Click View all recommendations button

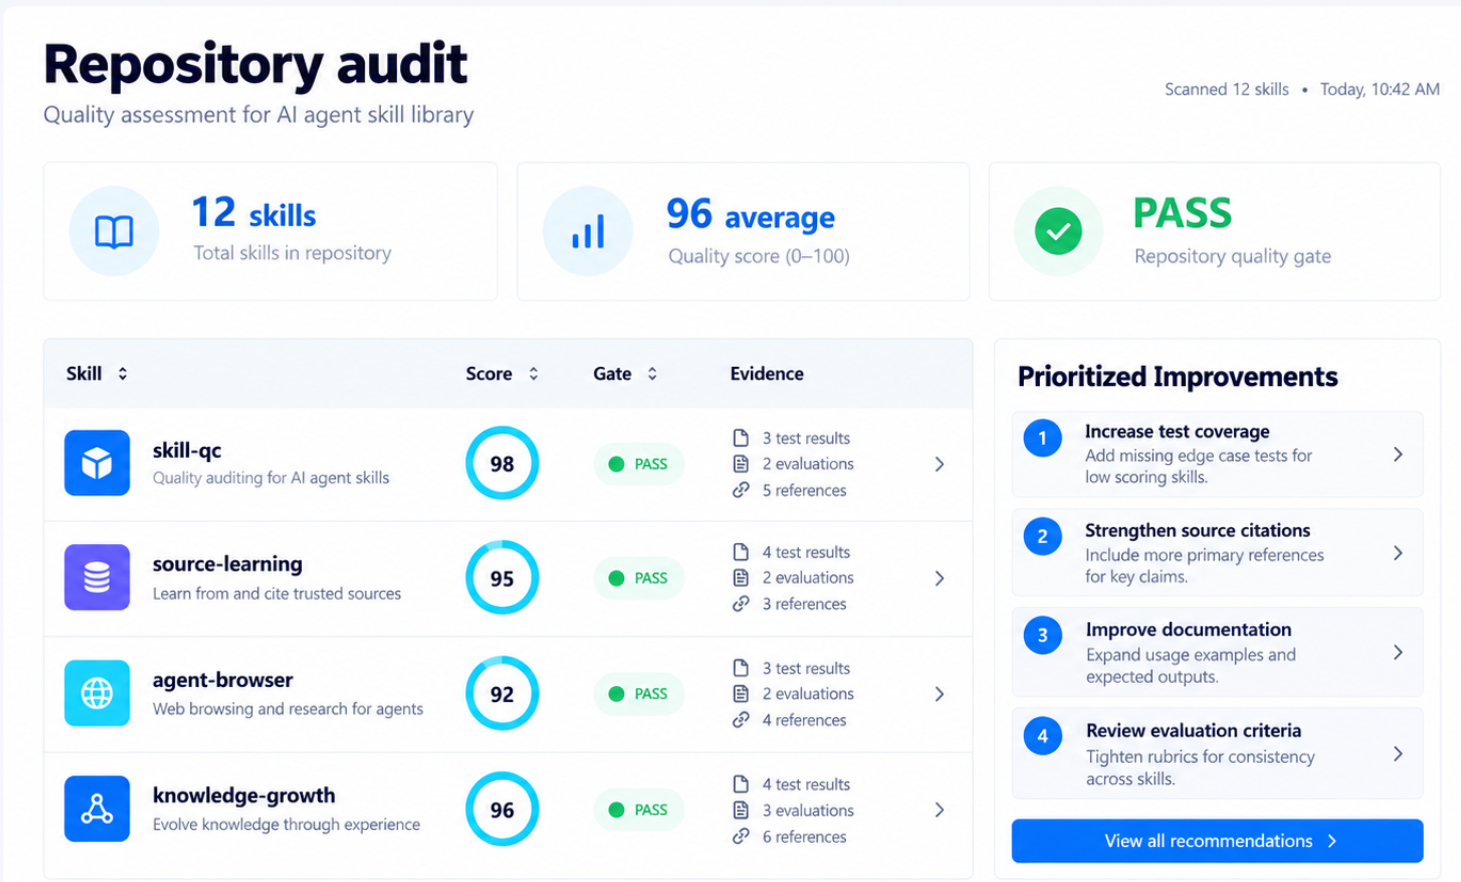point(1217,841)
